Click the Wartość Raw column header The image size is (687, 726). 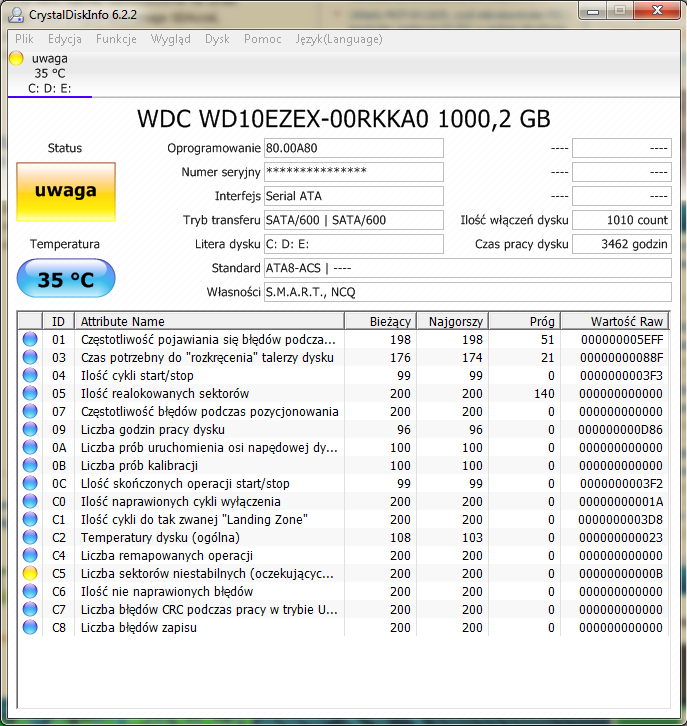[x=615, y=321]
